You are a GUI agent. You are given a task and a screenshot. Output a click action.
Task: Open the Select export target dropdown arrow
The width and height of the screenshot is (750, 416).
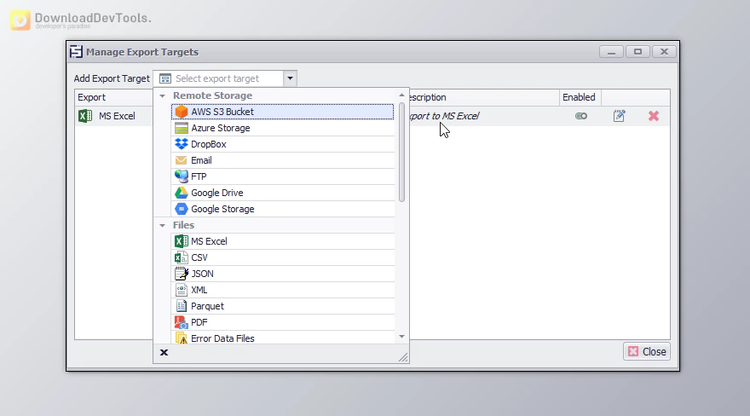pyautogui.click(x=290, y=78)
